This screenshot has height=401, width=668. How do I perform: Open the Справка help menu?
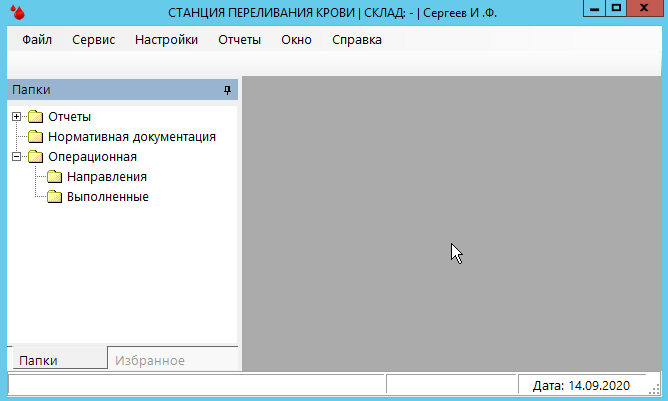(x=356, y=41)
